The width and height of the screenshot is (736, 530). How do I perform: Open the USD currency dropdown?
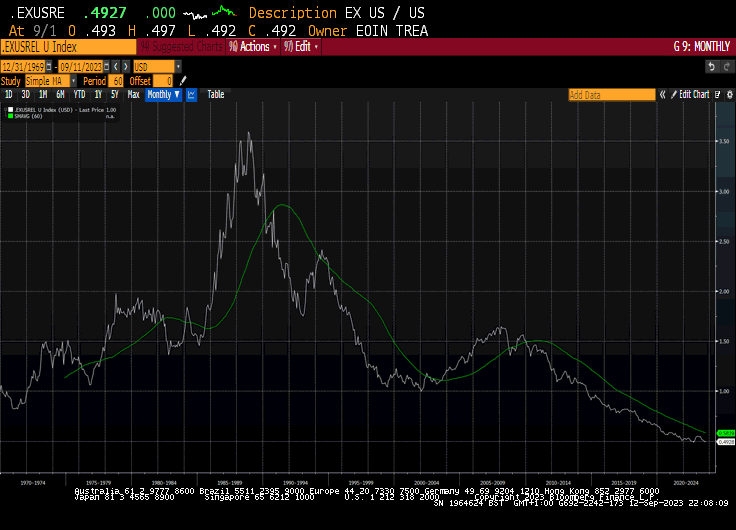pyautogui.click(x=178, y=67)
